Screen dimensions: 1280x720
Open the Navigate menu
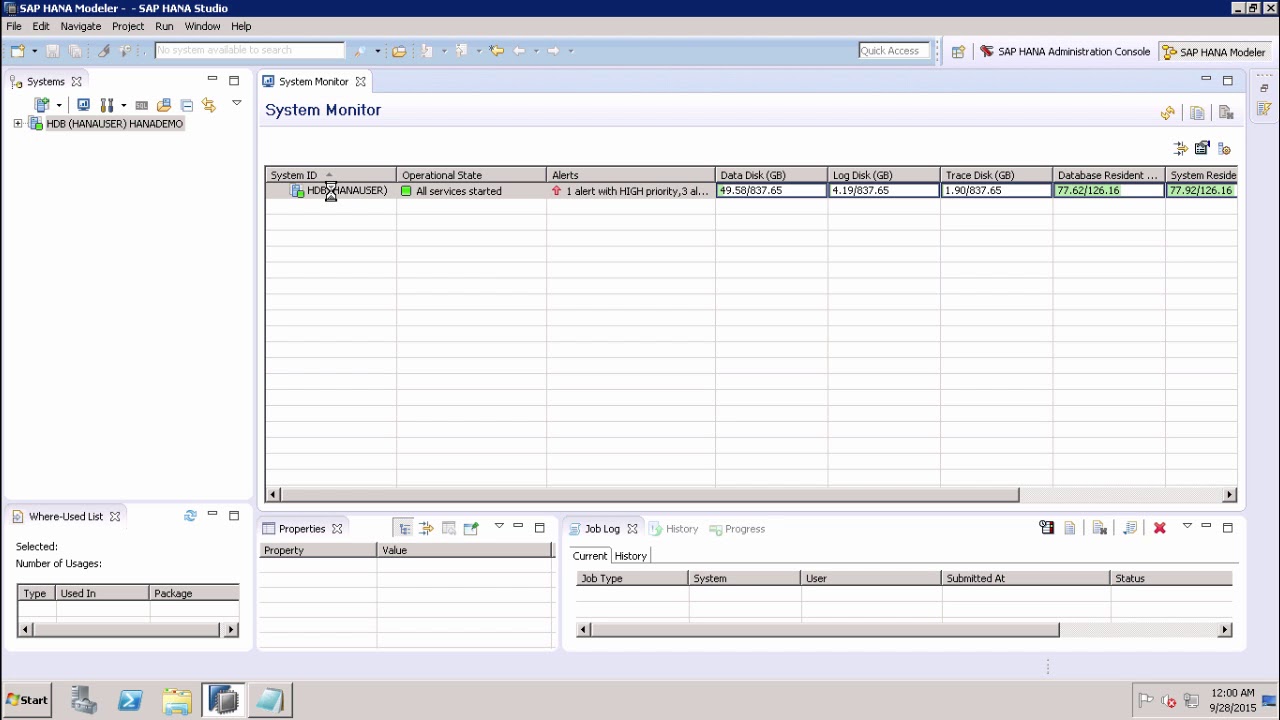[80, 26]
